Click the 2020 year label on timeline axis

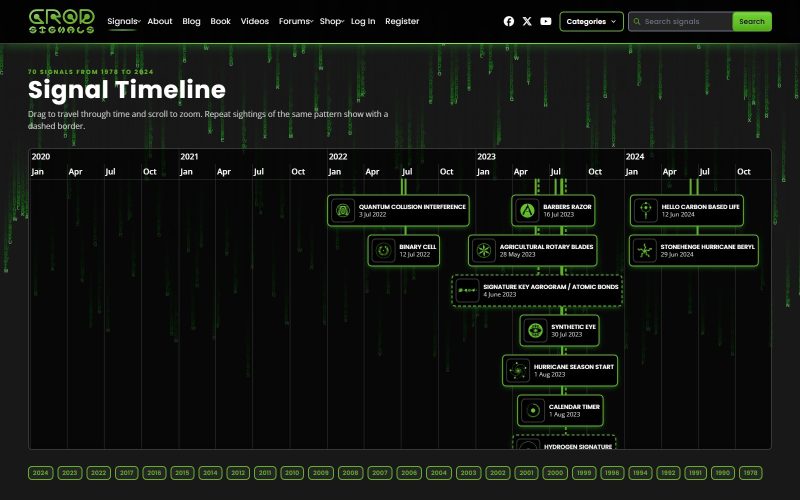click(x=41, y=157)
